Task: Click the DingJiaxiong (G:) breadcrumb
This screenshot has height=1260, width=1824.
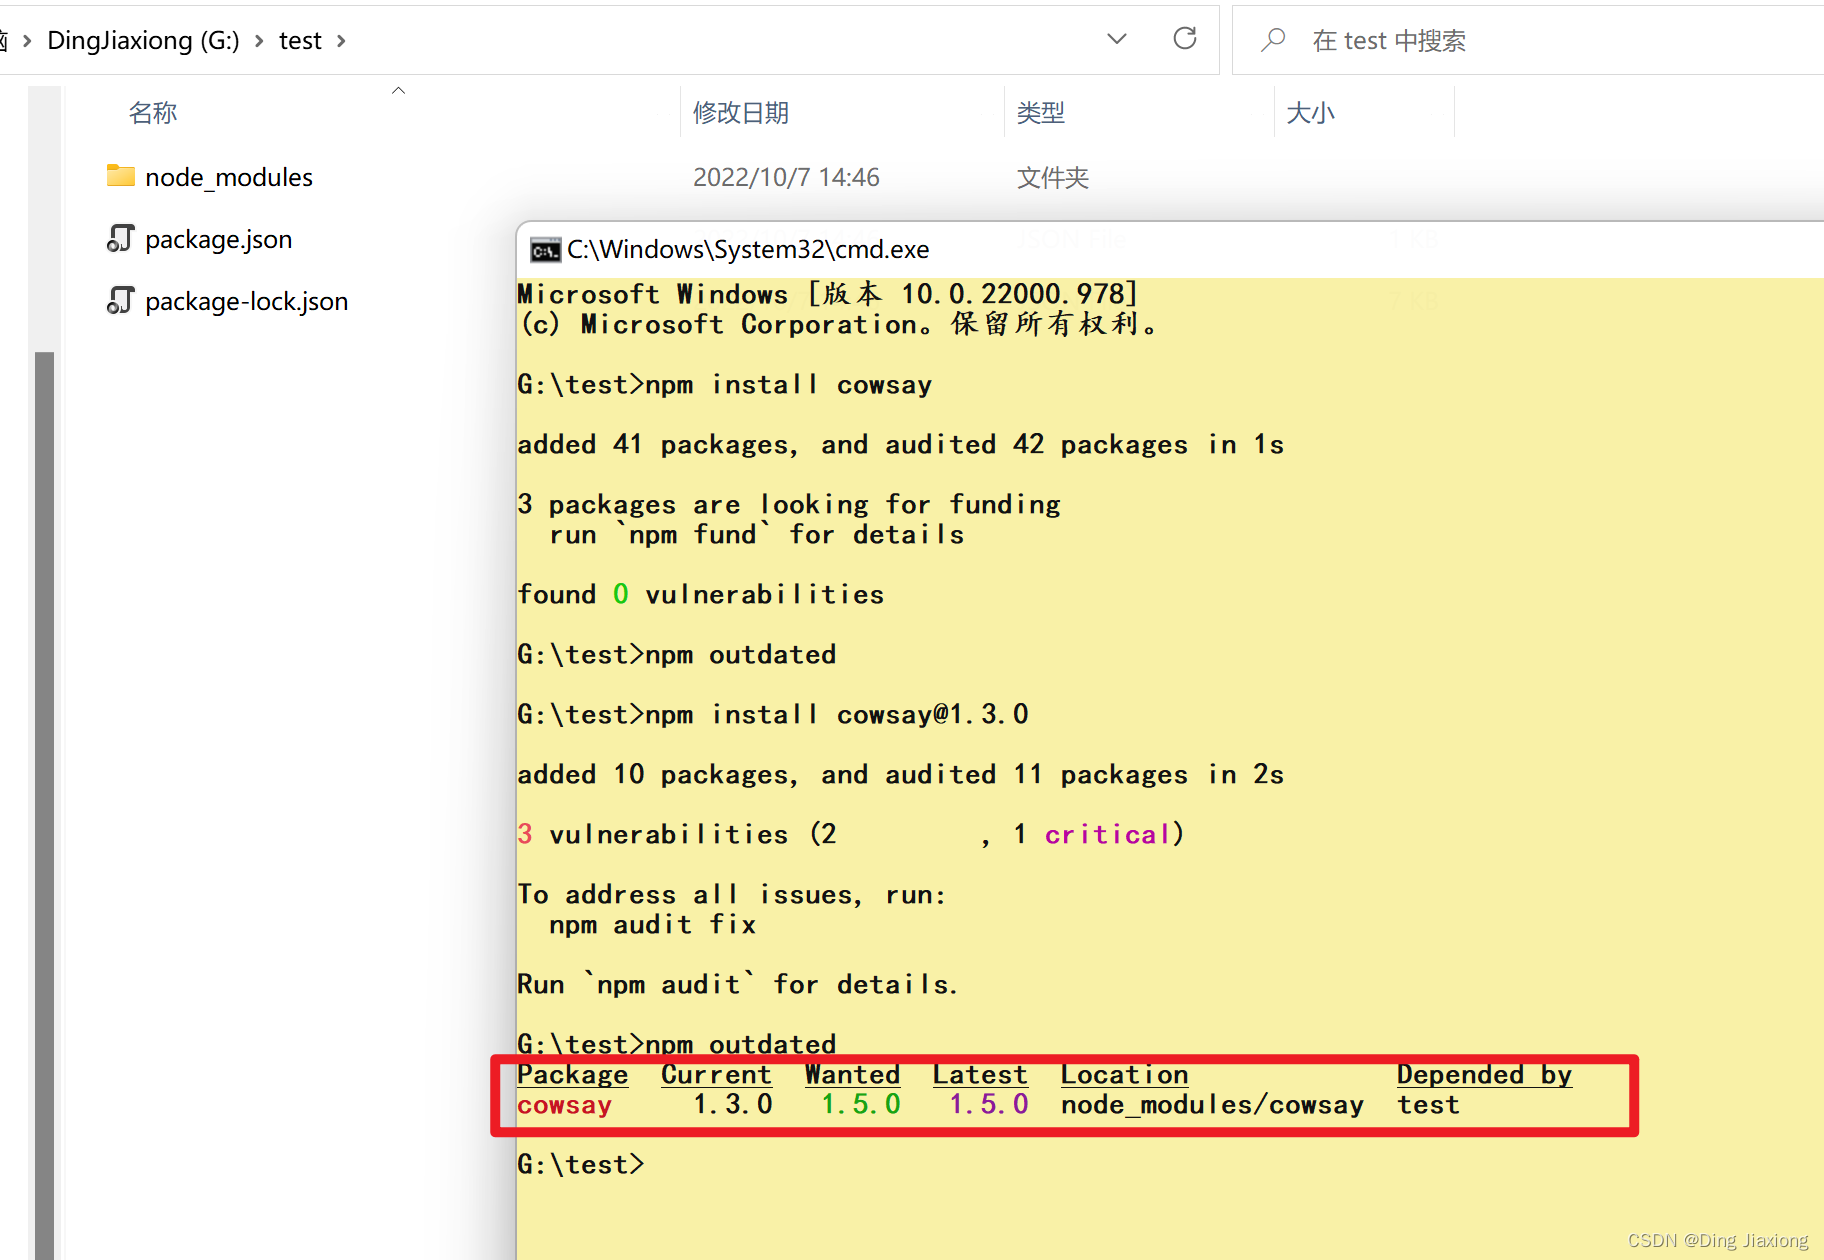Action: tap(143, 40)
